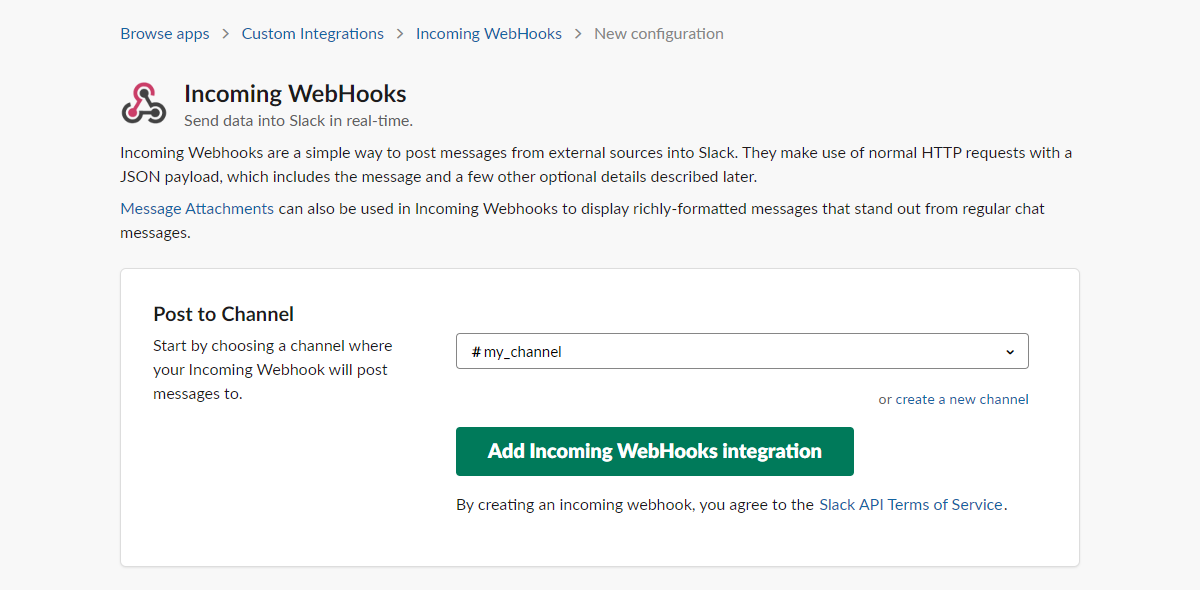1200x590 pixels.
Task: Select the Post to Channel section heading
Action: pos(223,313)
